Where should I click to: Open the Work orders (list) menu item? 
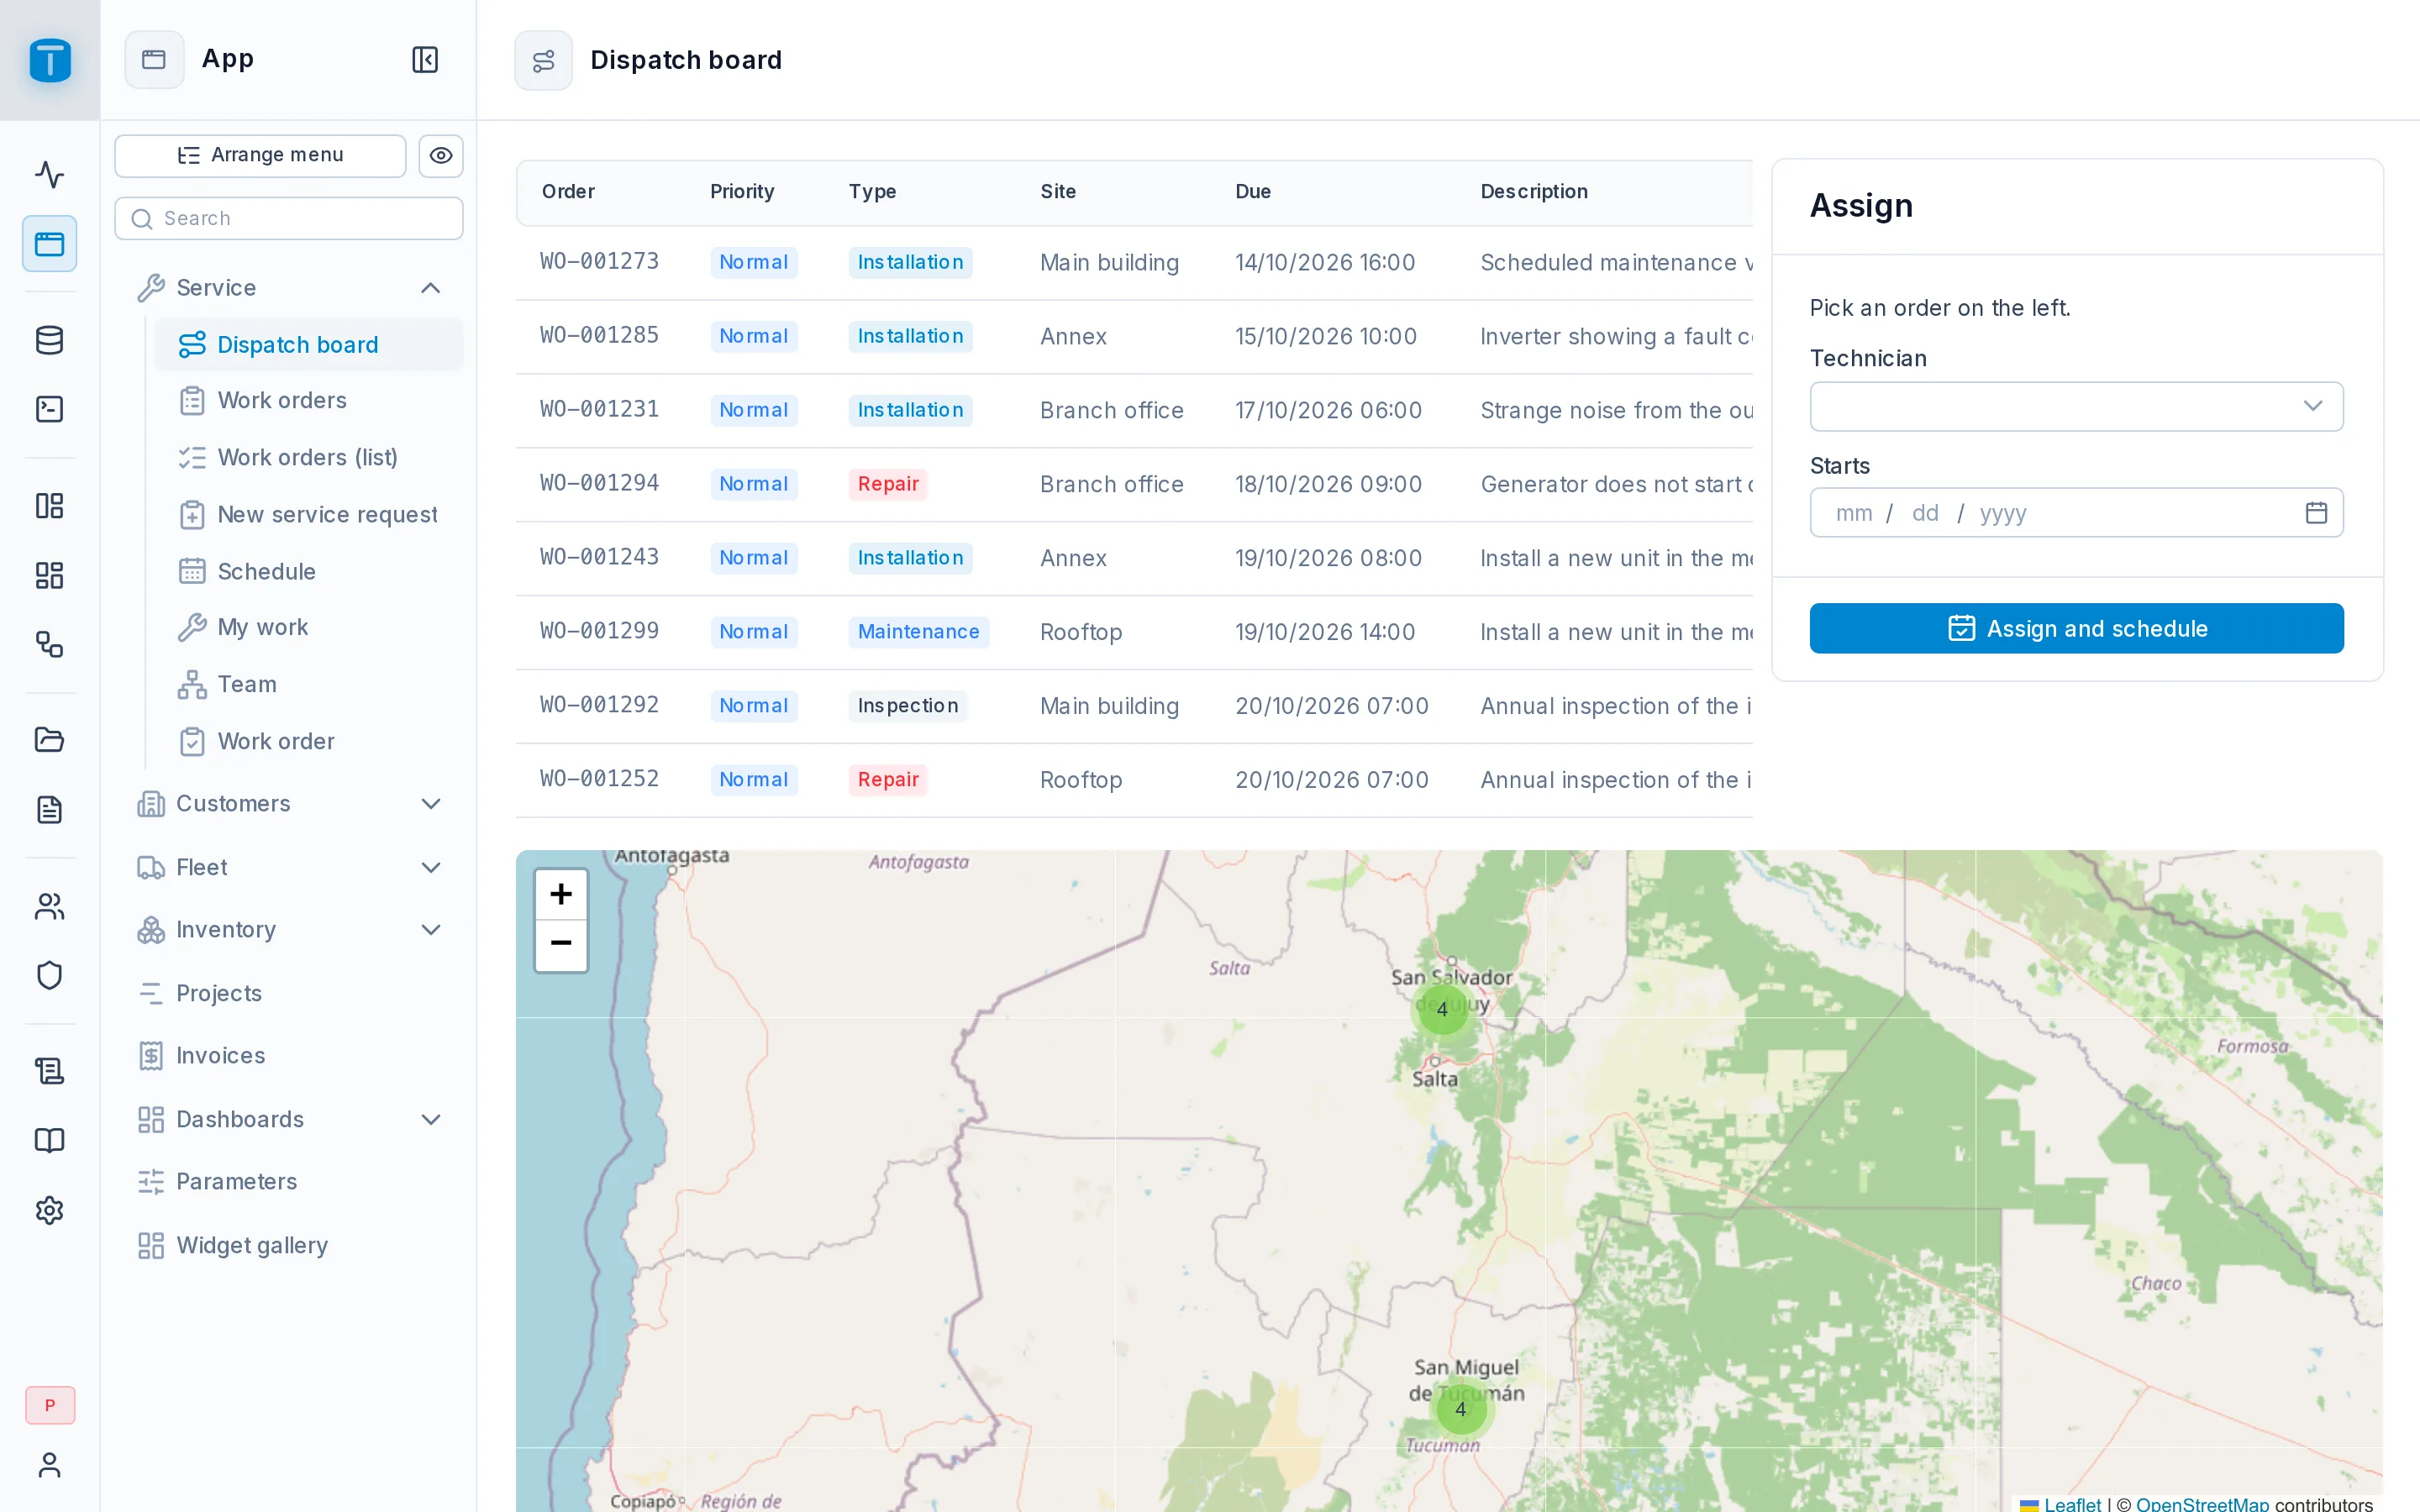pyautogui.click(x=308, y=457)
